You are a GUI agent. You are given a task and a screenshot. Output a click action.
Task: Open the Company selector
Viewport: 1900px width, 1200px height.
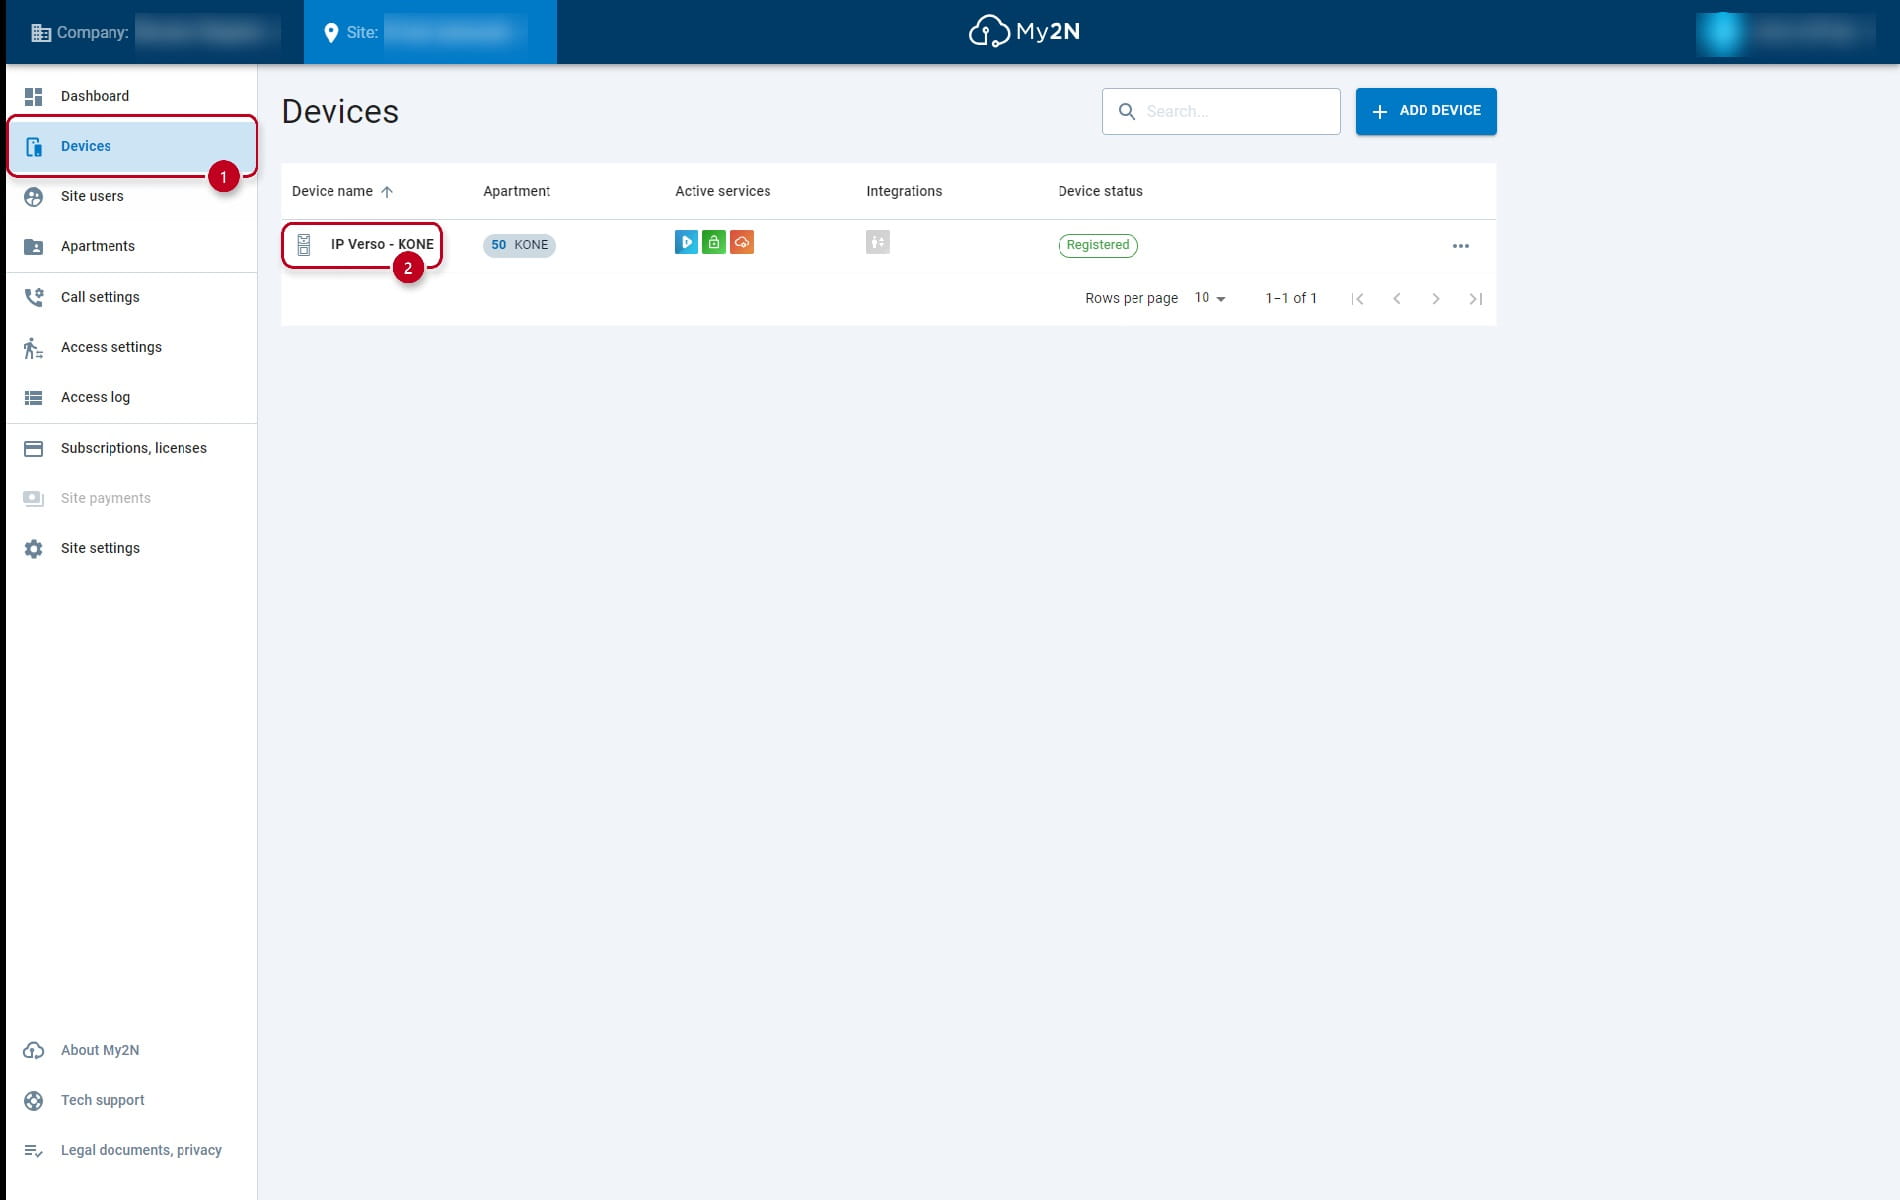coord(155,32)
